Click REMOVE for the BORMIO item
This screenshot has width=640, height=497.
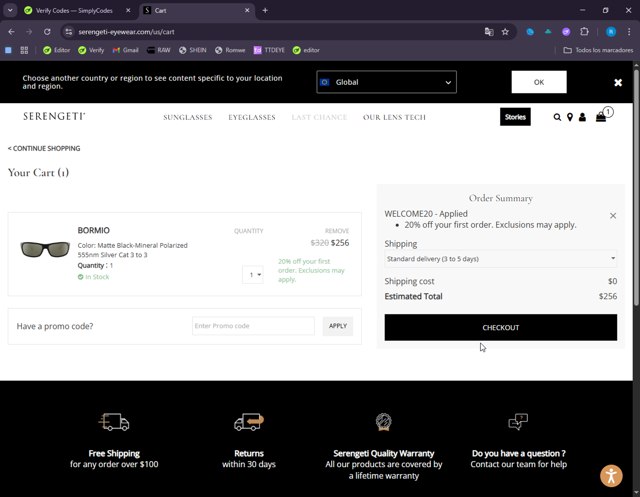[x=337, y=231]
